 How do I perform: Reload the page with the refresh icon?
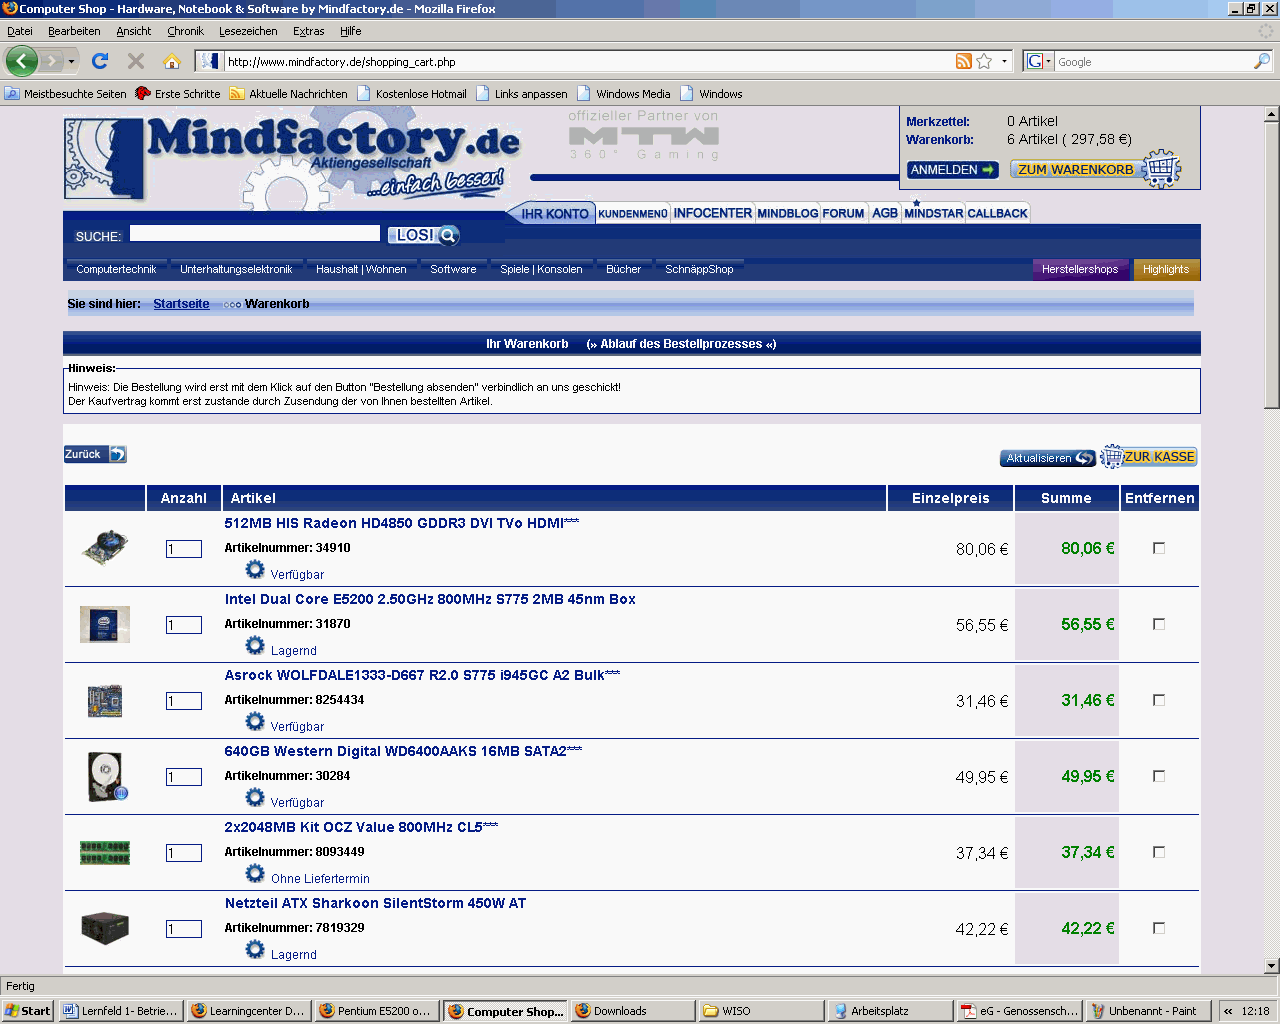point(100,61)
